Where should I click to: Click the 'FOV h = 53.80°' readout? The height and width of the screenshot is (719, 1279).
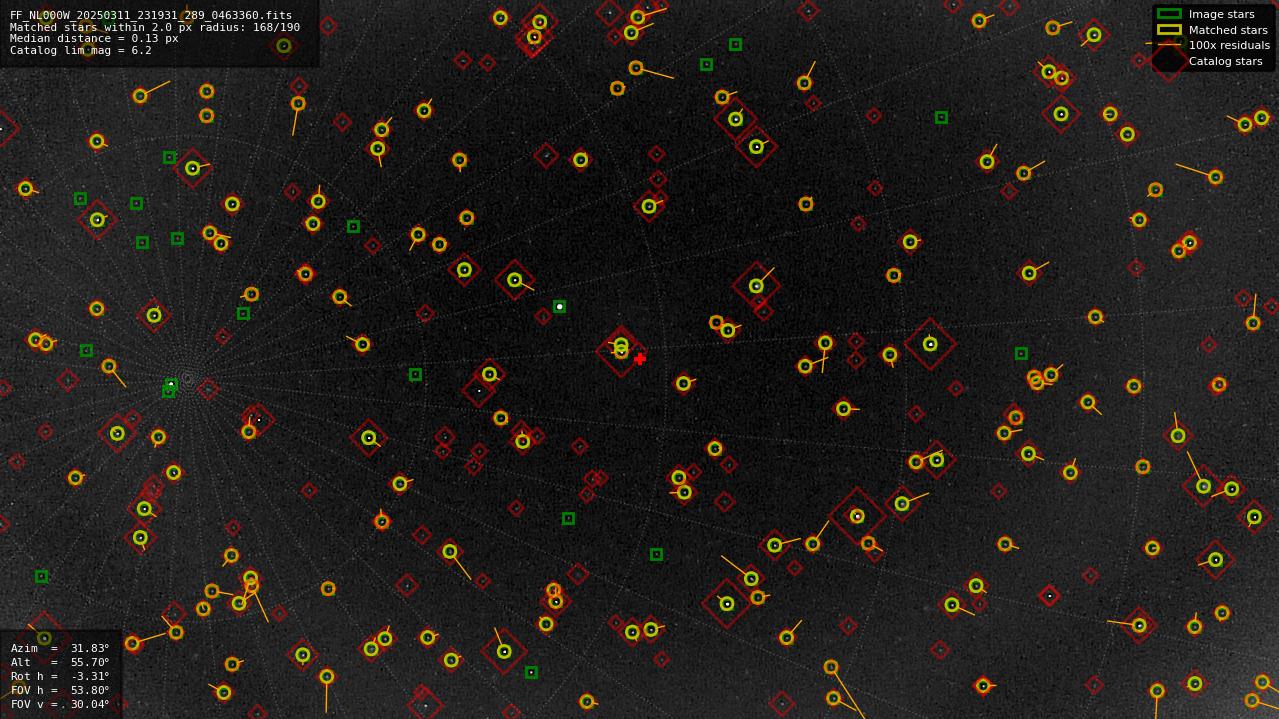tap(60, 690)
